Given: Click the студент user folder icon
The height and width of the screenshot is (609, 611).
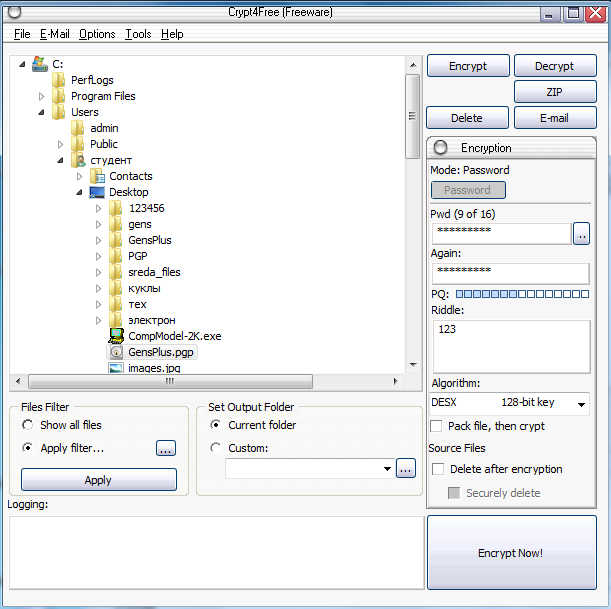Looking at the screenshot, I should (78, 160).
